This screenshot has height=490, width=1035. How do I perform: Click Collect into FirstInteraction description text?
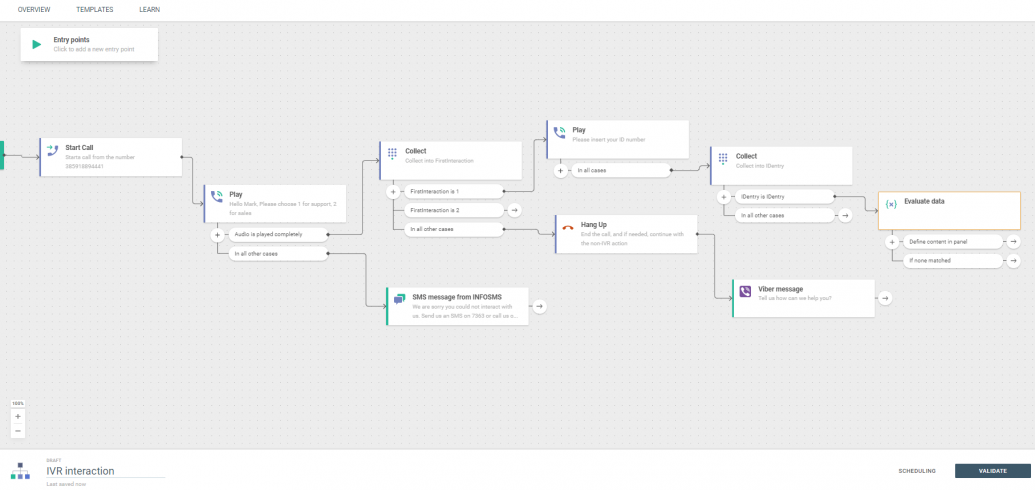pos(439,160)
